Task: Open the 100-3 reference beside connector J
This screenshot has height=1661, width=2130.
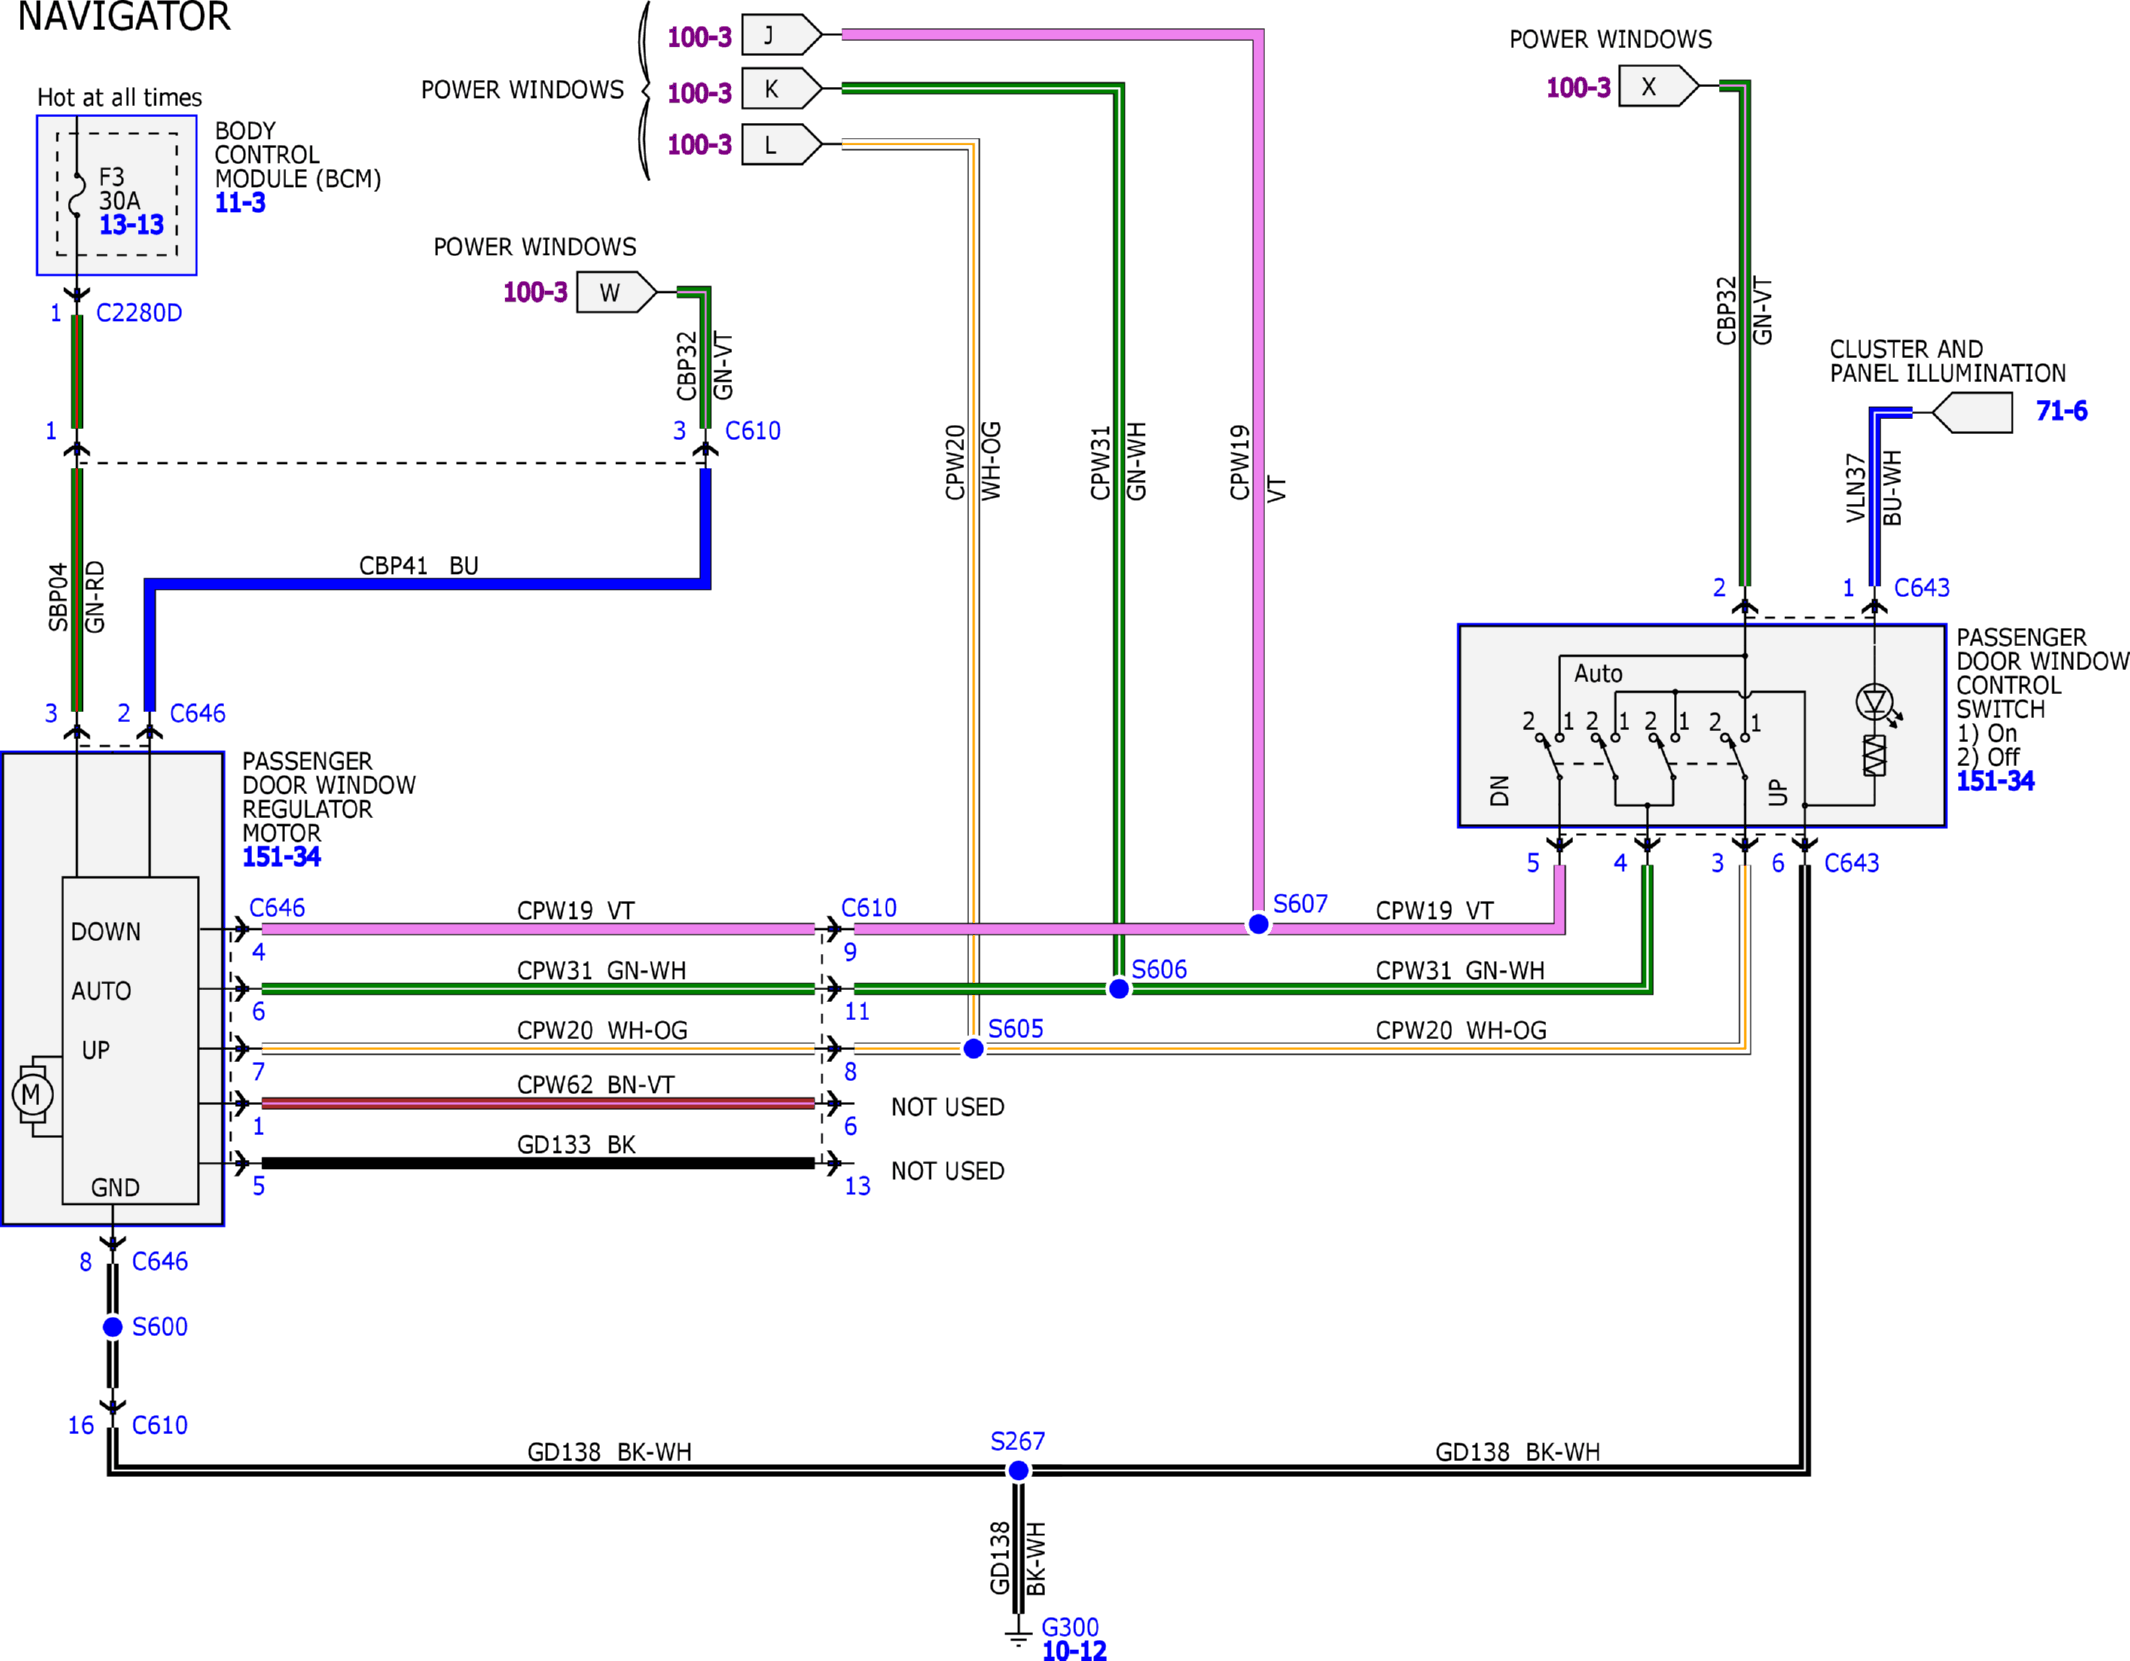Action: click(700, 38)
